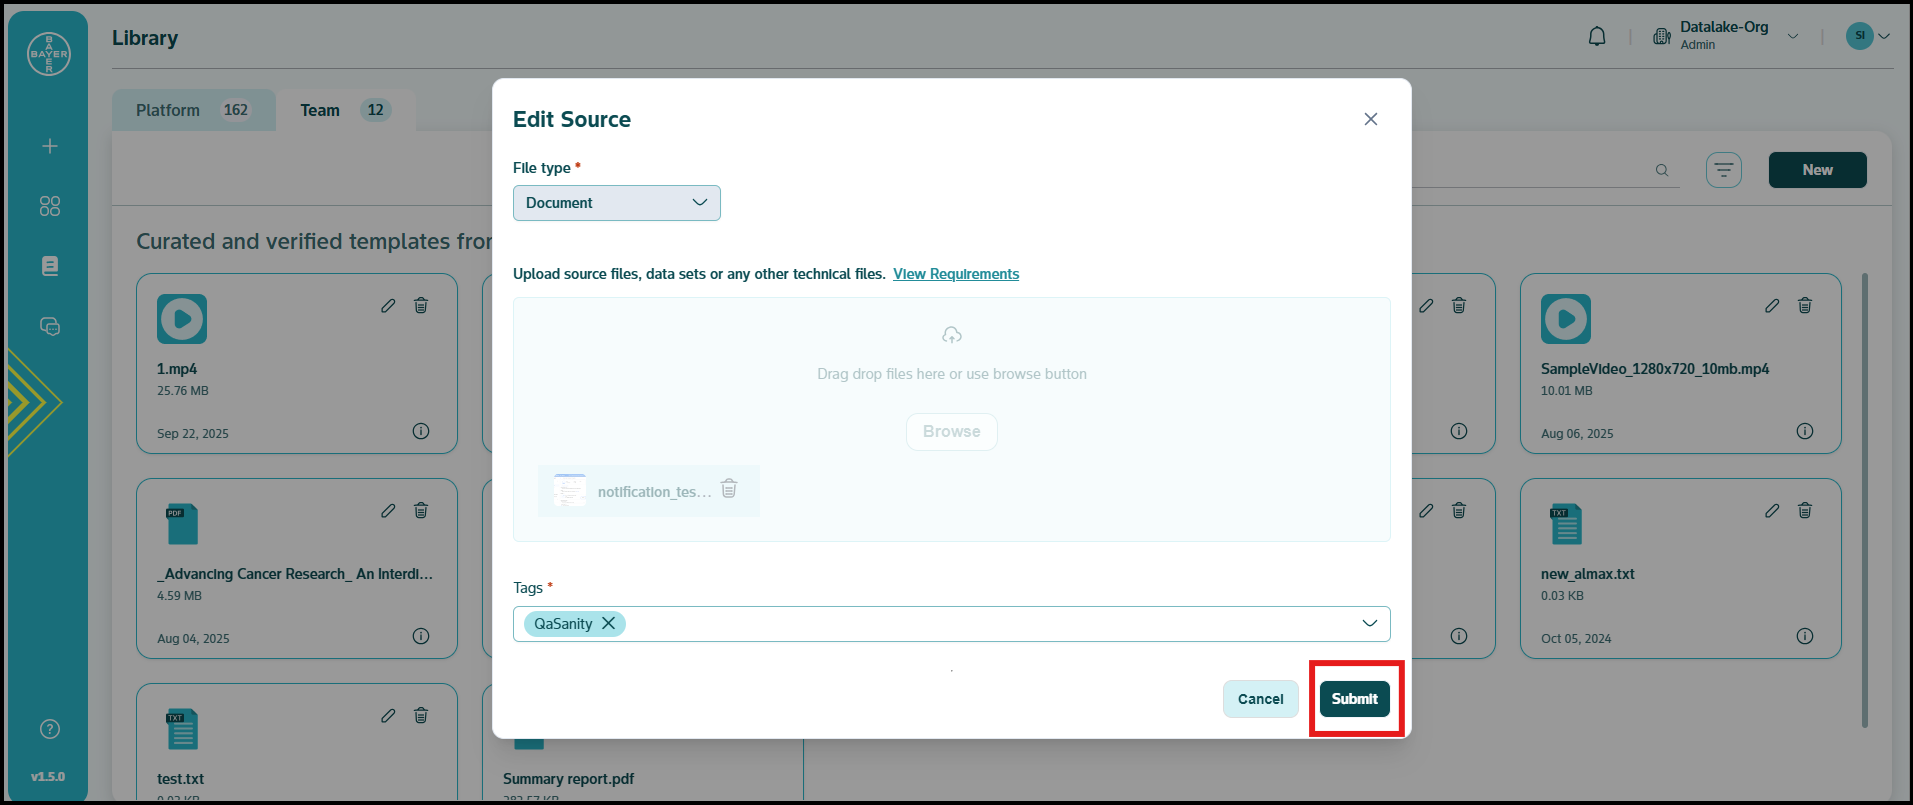Image resolution: width=1913 pixels, height=805 pixels.
Task: Click the SampleVideo video thumbnail
Action: [1566, 319]
